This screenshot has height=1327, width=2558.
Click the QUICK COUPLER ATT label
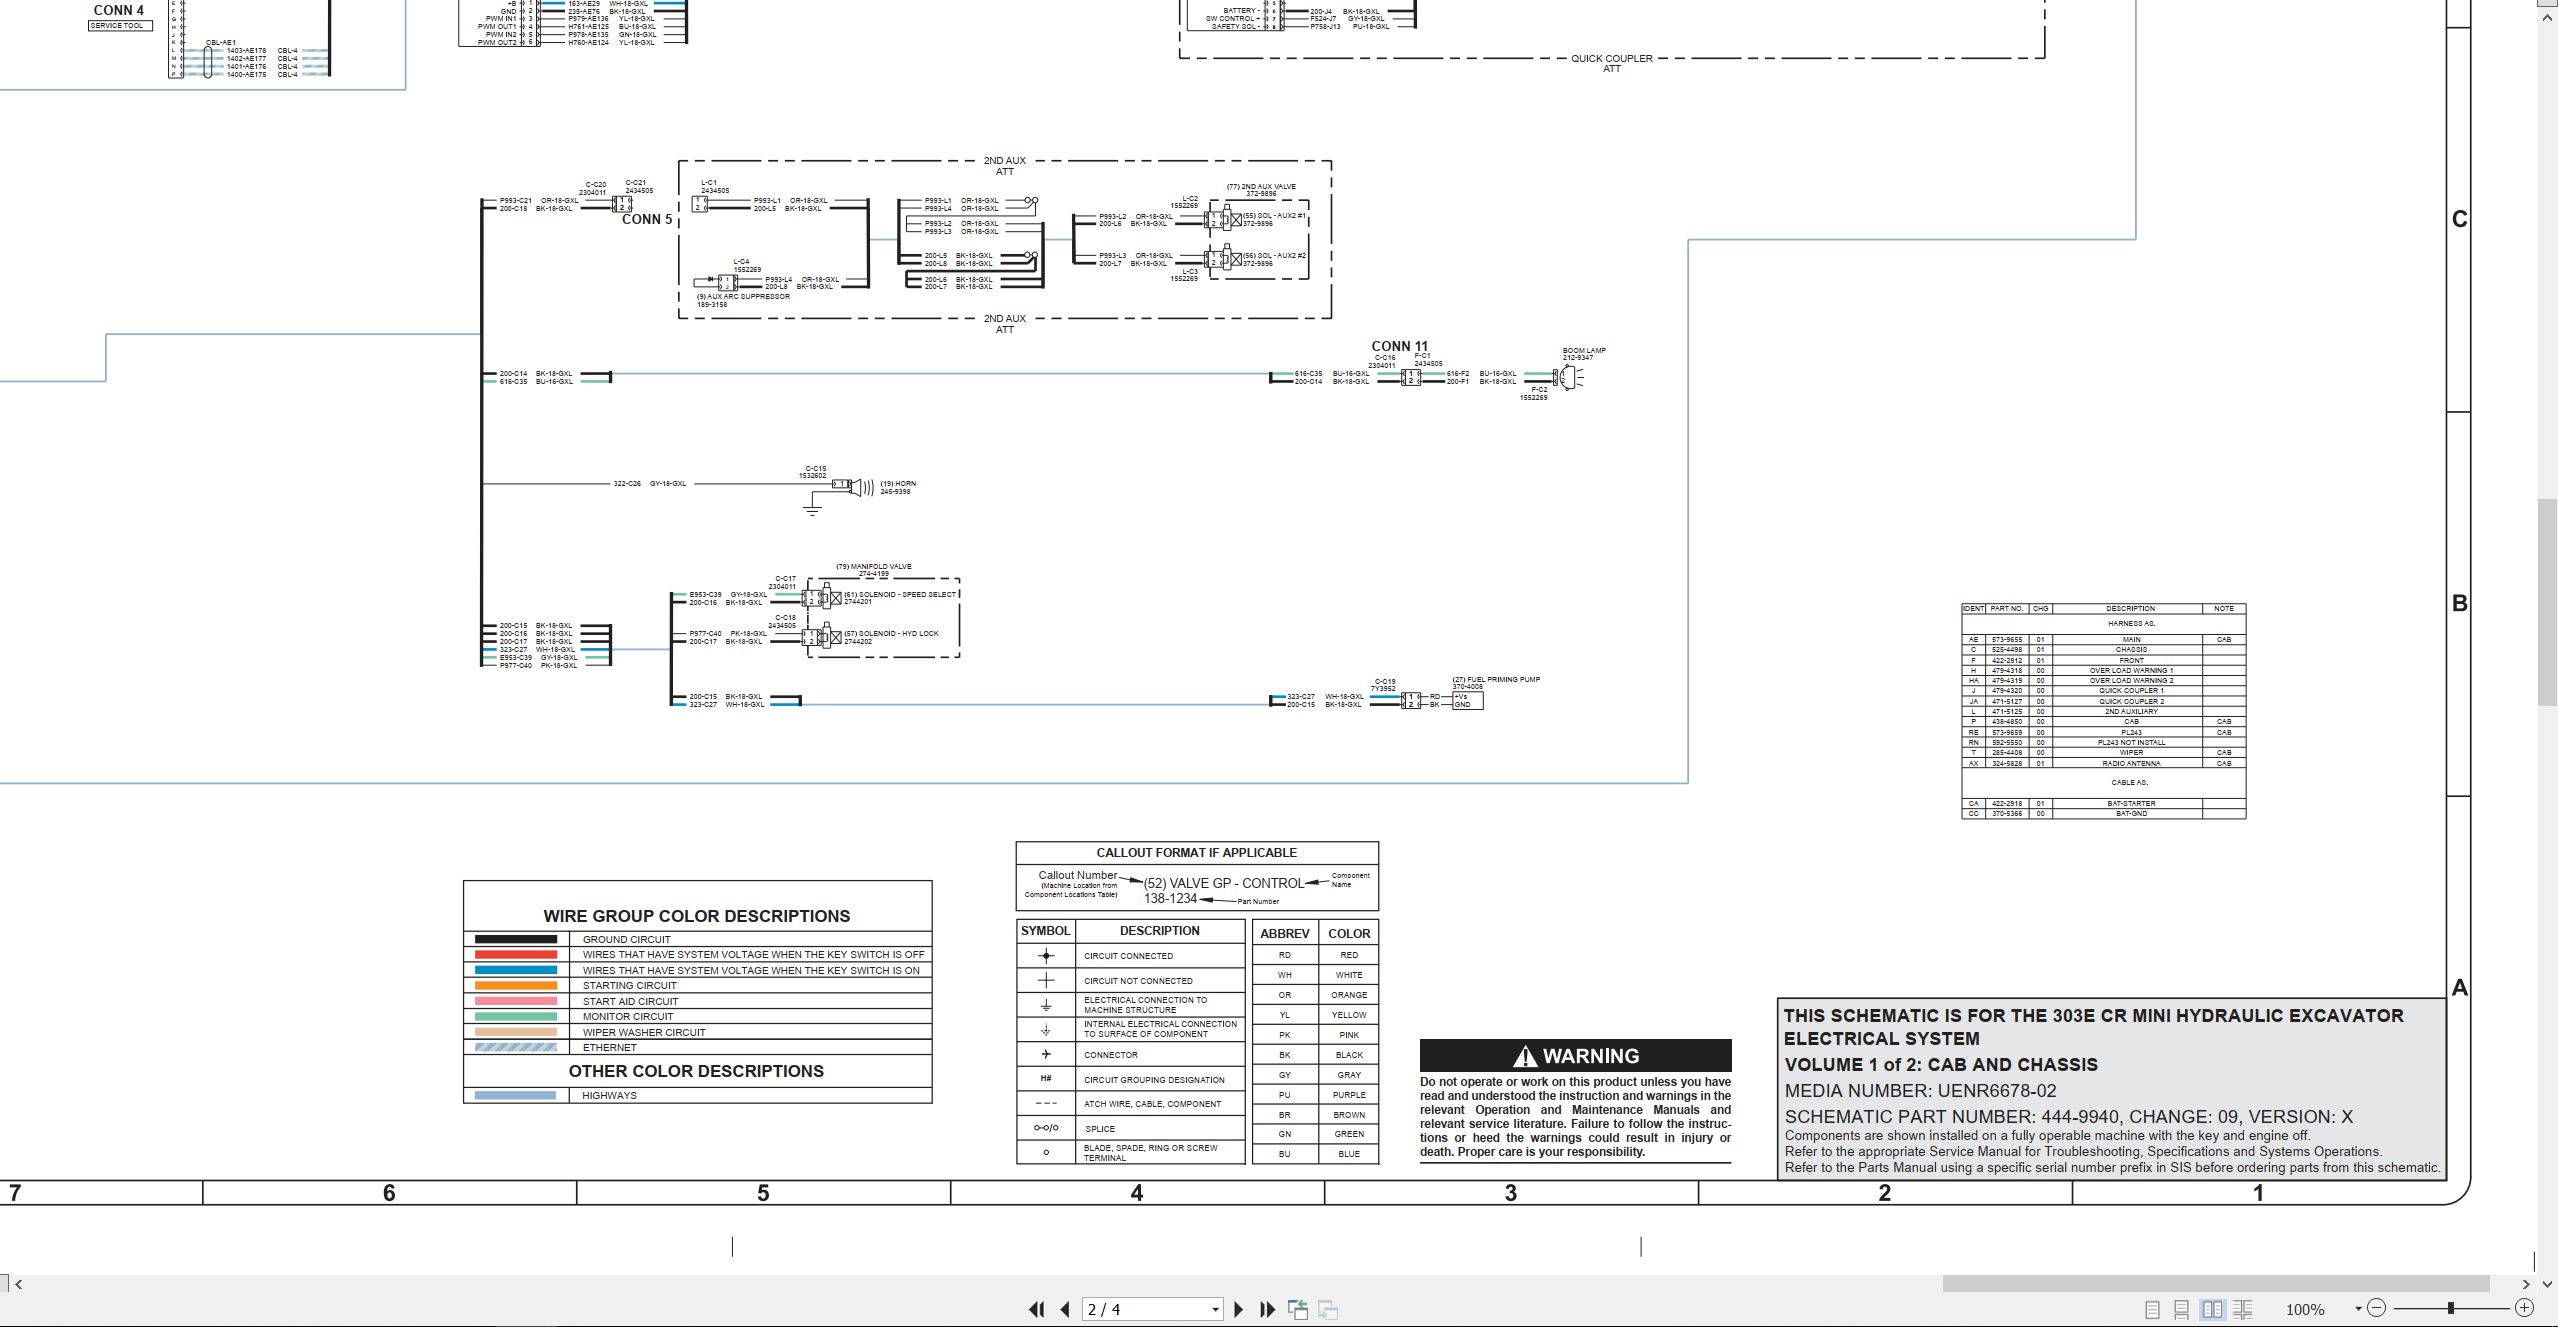click(1612, 63)
